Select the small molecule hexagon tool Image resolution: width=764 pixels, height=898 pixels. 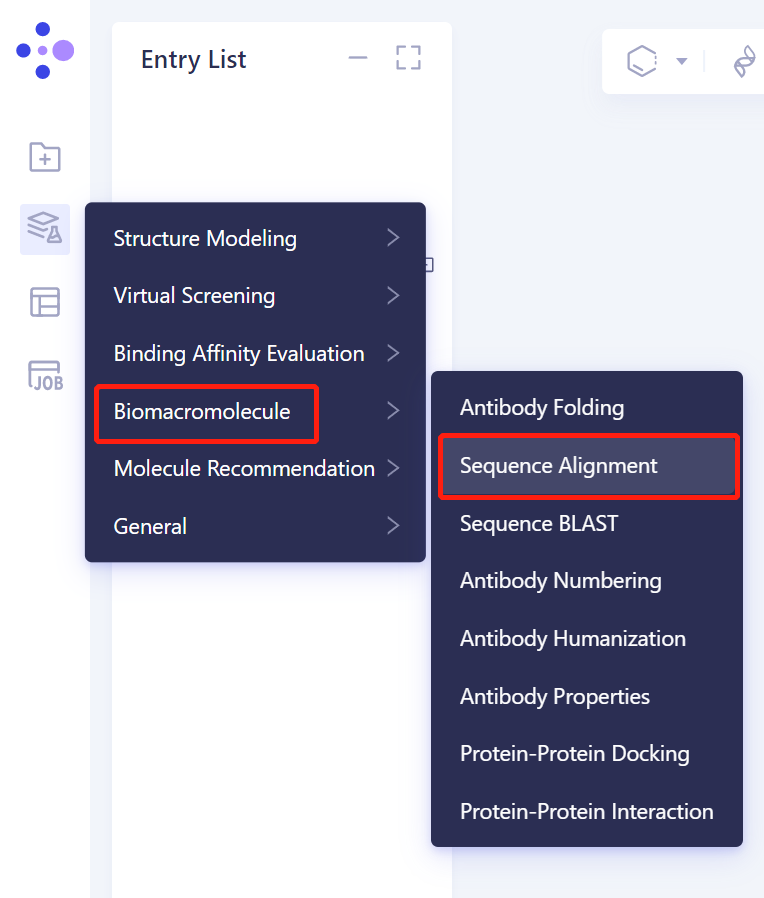[644, 60]
